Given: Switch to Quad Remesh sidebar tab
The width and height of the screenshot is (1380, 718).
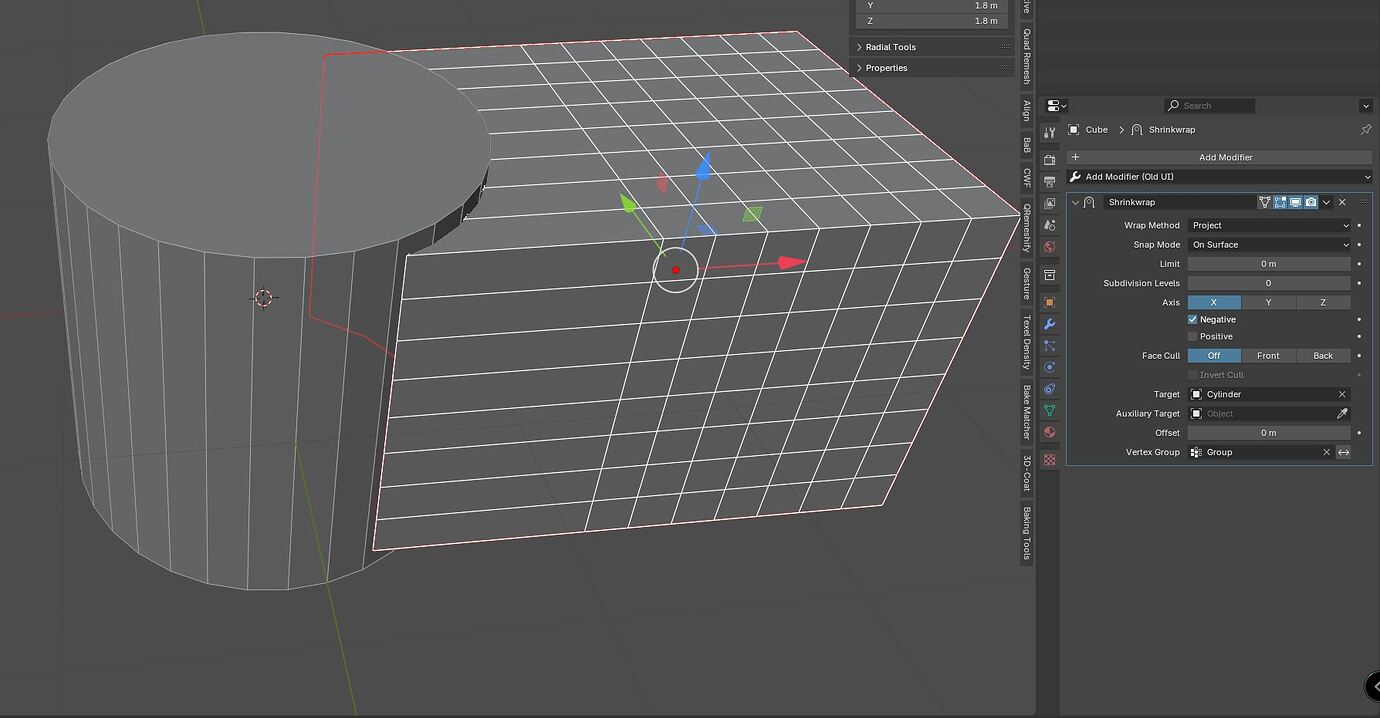Looking at the screenshot, I should pos(1026,54).
